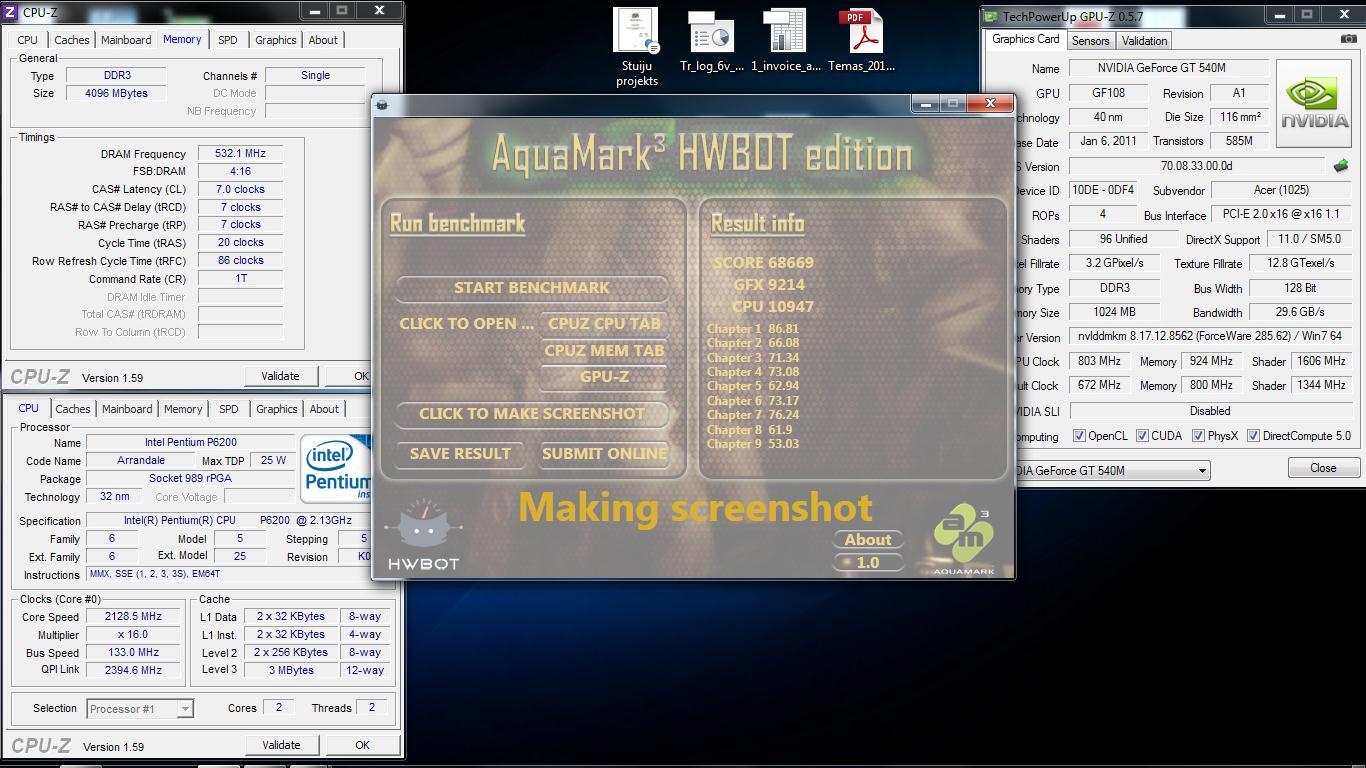This screenshot has height=768, width=1366.
Task: Click Chapter 9 53.03 result line
Action: pyautogui.click(x=753, y=444)
